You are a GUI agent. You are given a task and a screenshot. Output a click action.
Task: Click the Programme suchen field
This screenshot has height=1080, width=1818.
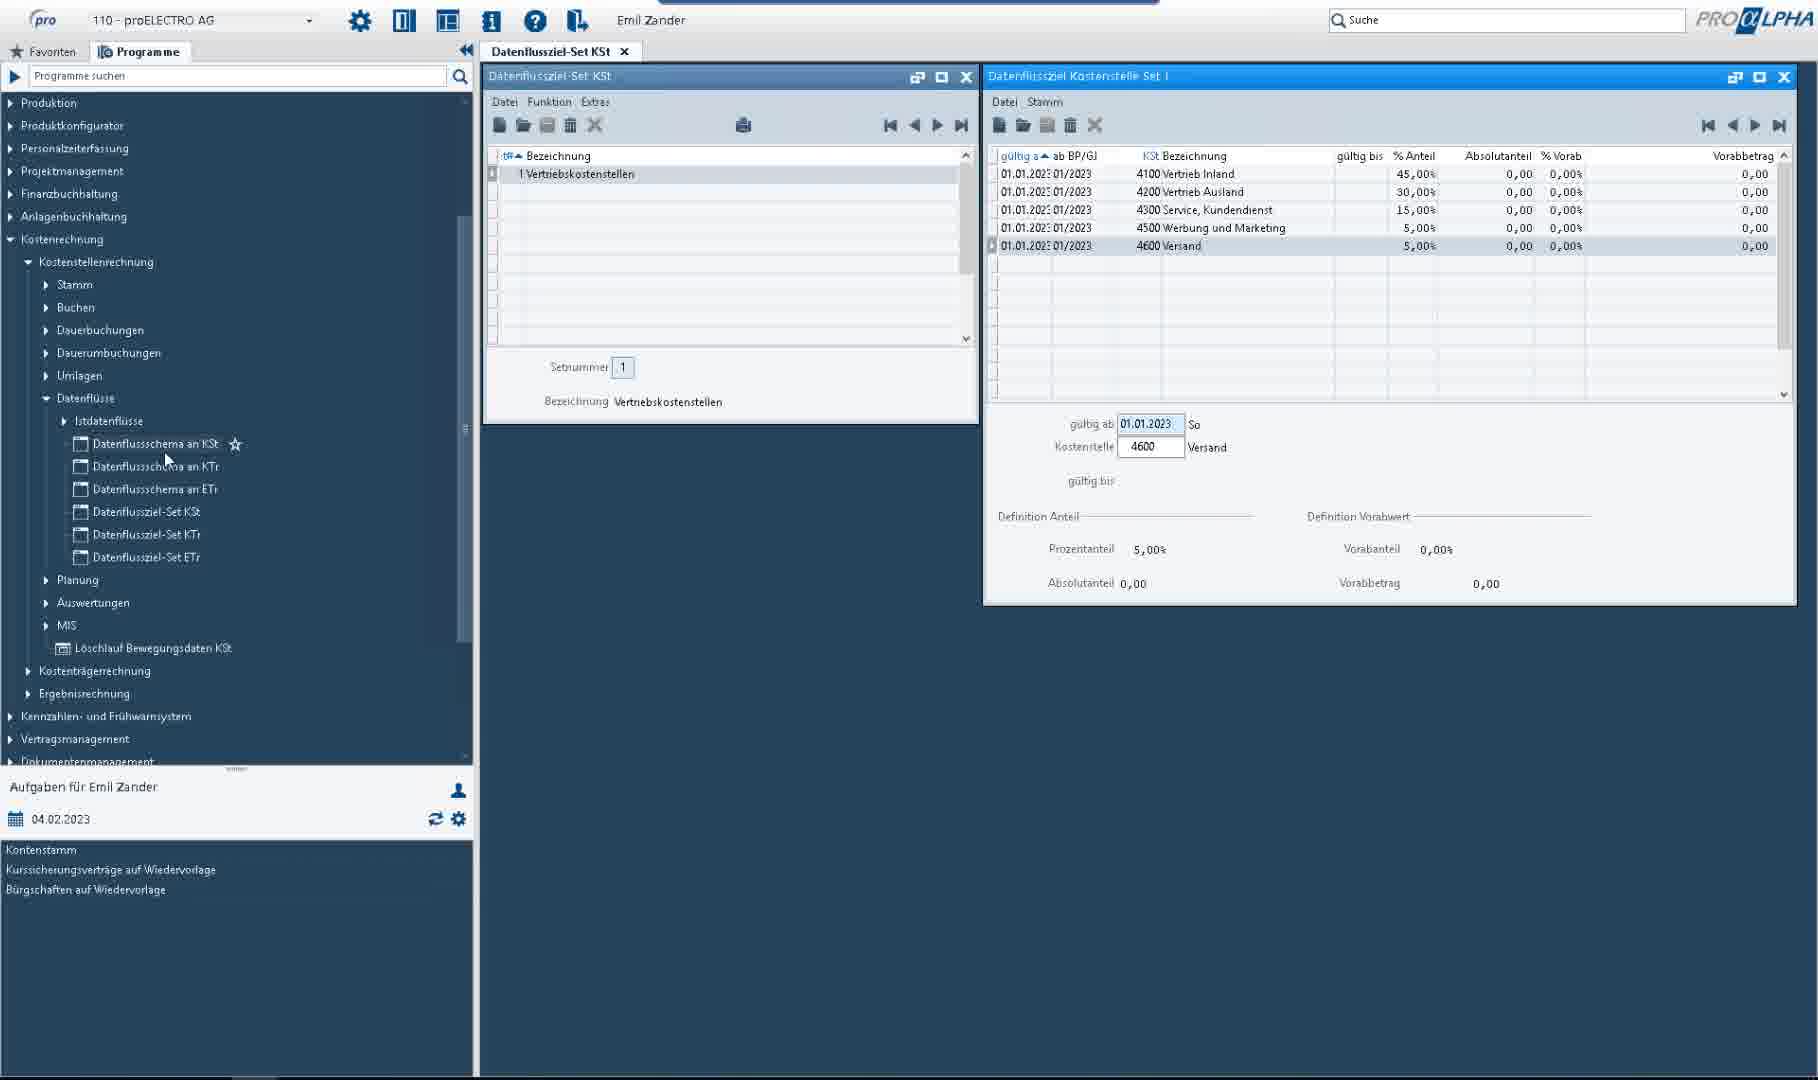pyautogui.click(x=238, y=76)
